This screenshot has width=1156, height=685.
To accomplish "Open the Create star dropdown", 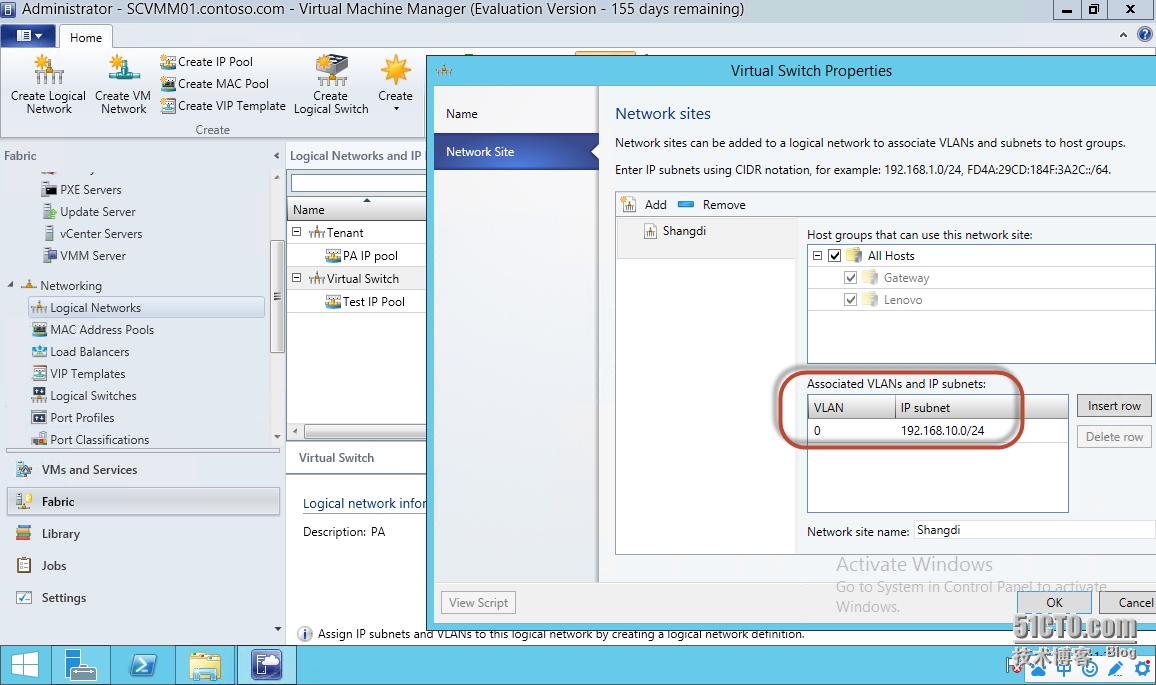I will 395,84.
